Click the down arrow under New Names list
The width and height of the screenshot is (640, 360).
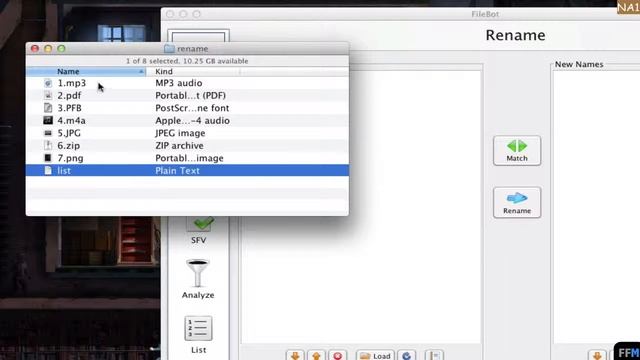(x=597, y=356)
